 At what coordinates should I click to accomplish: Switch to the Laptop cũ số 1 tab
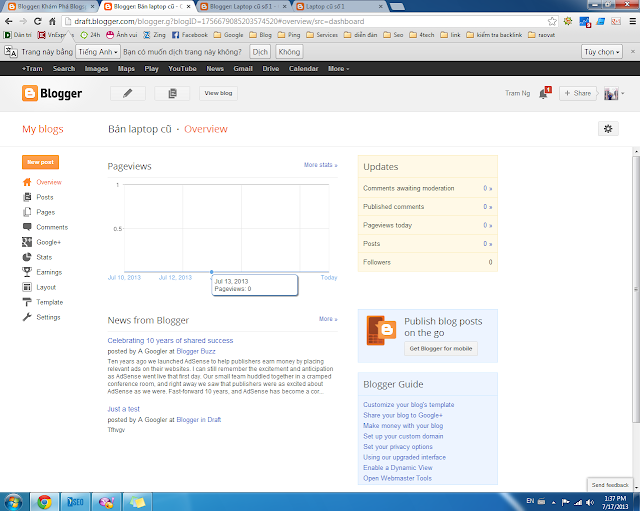click(x=339, y=7)
